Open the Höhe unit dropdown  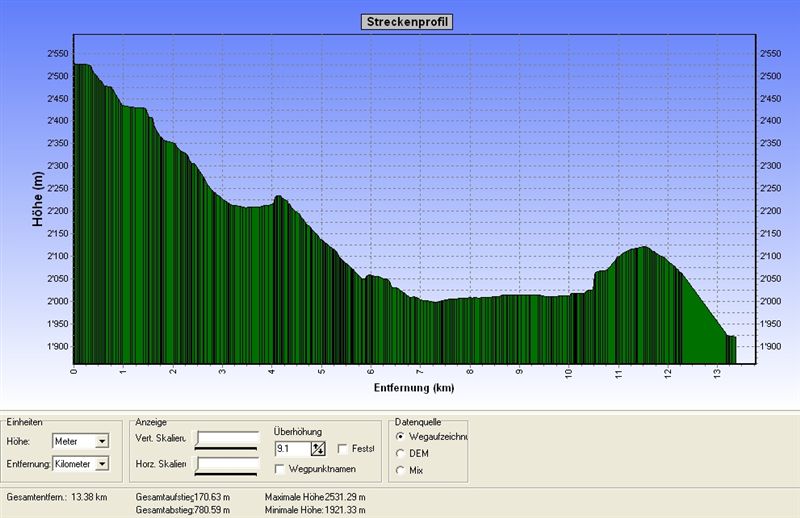(x=102, y=441)
